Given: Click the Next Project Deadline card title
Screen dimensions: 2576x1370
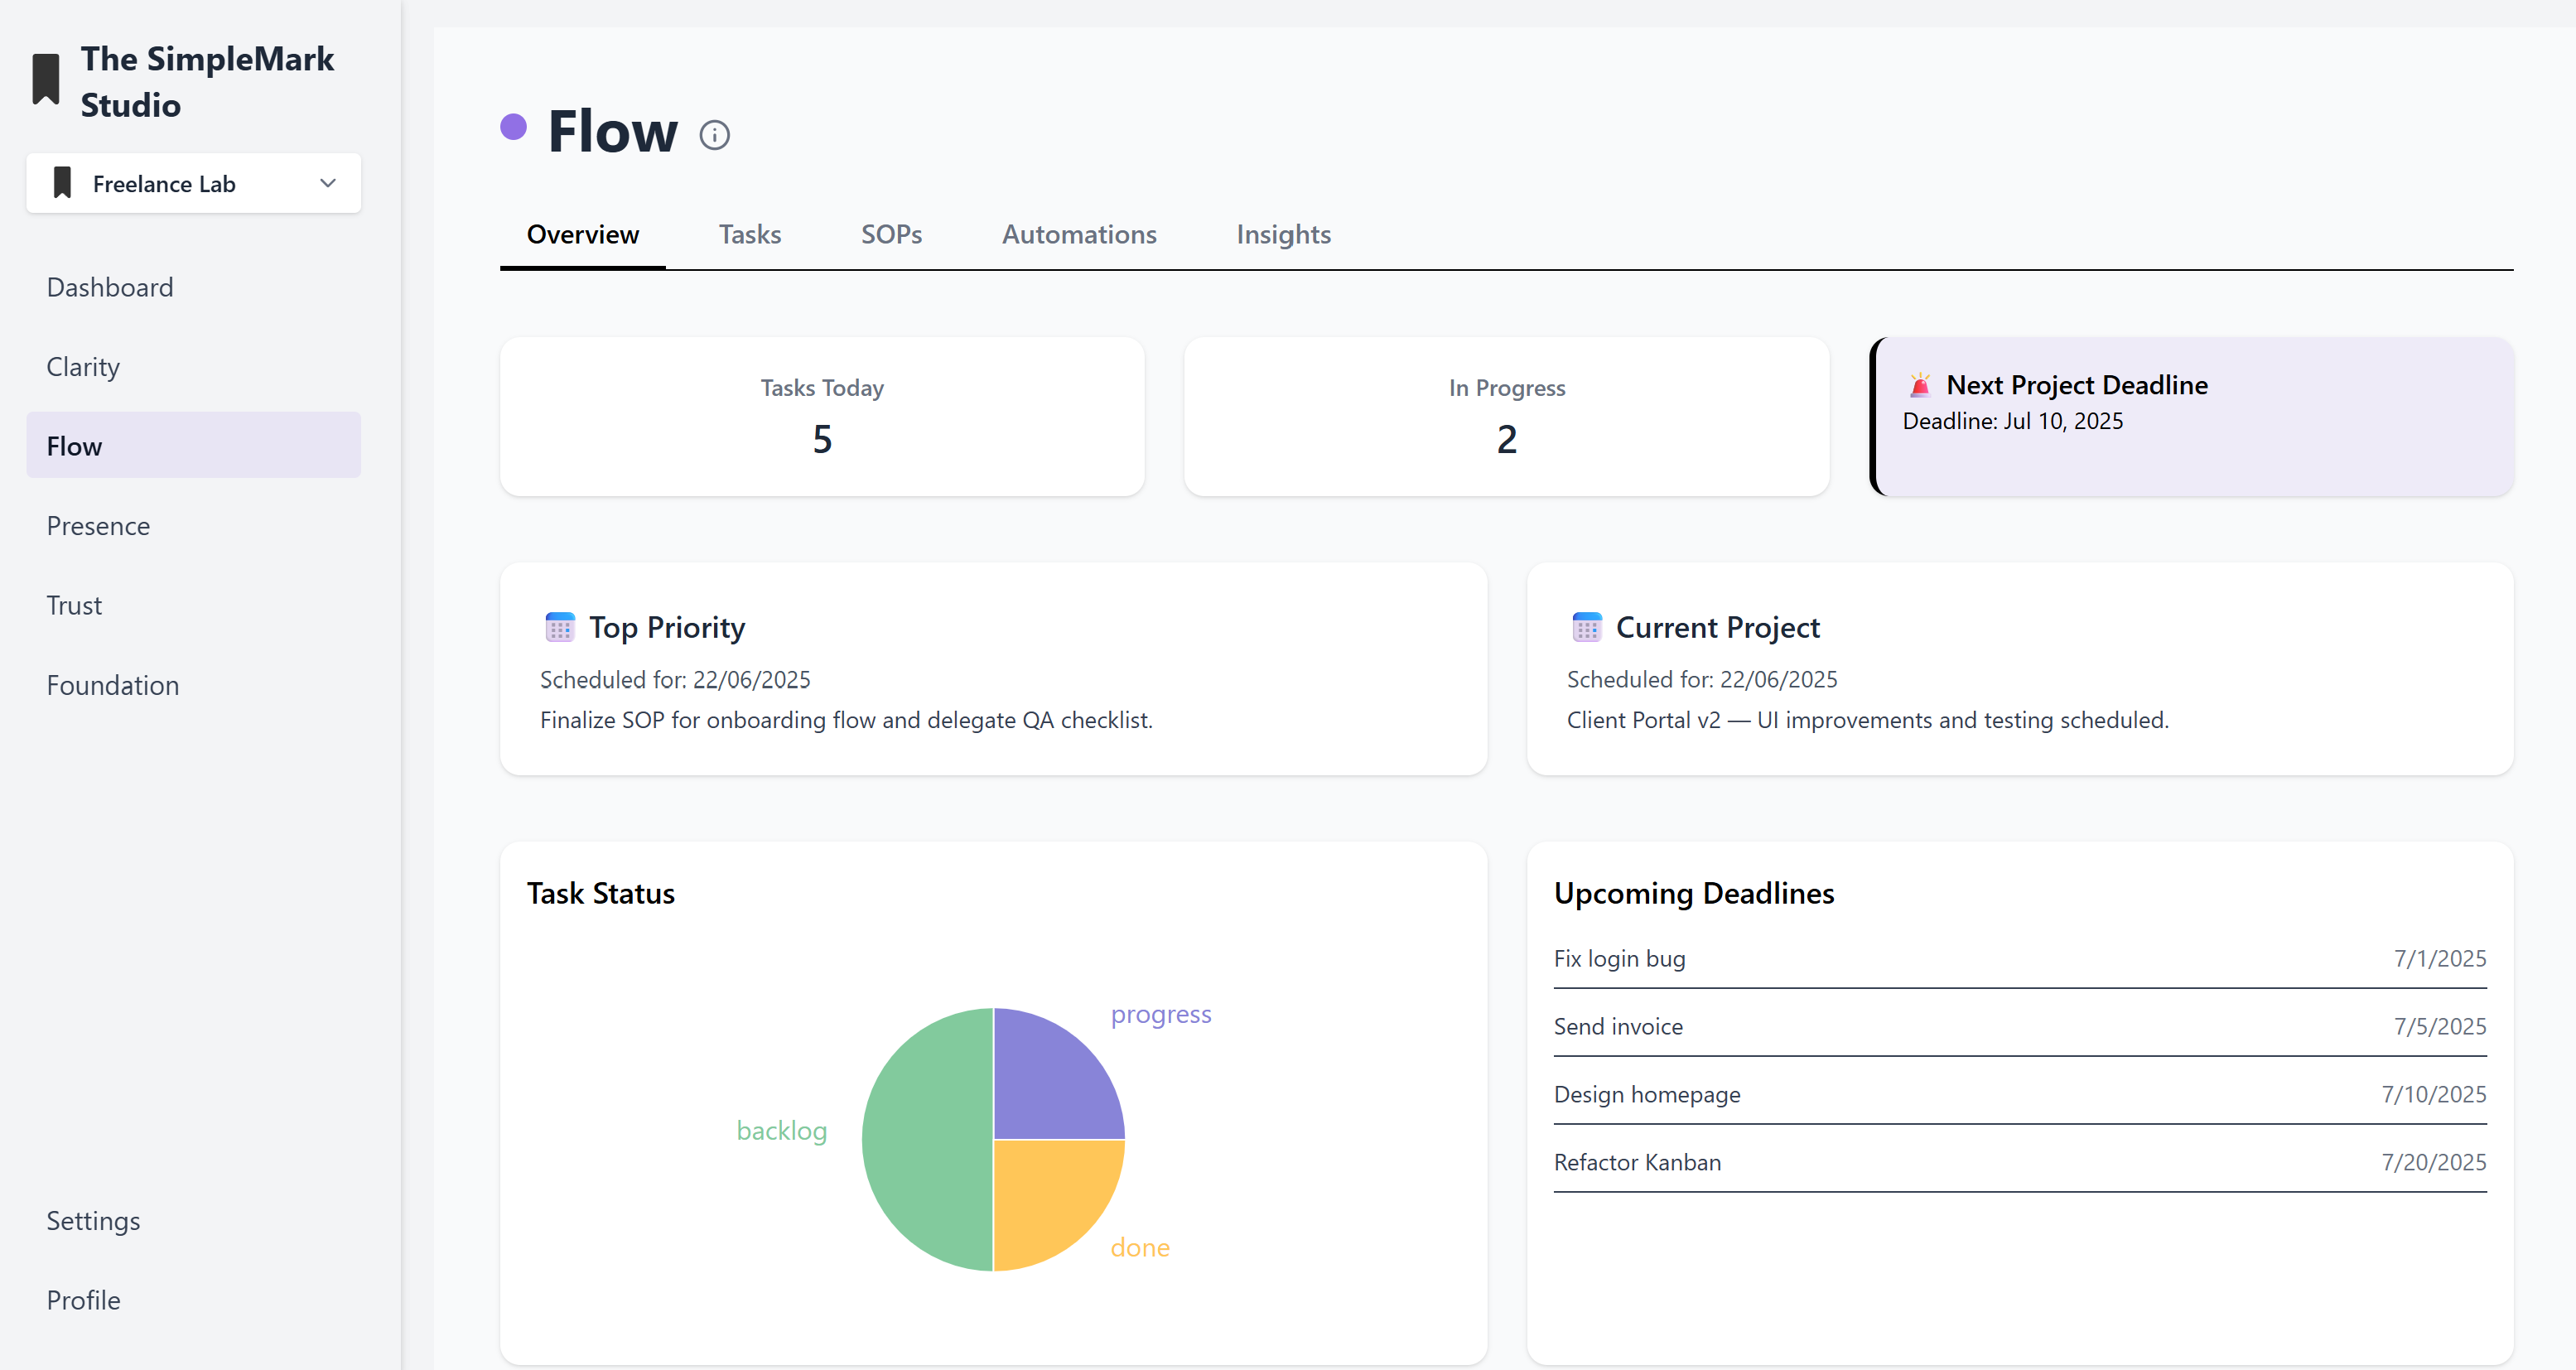Looking at the screenshot, I should pos(2076,385).
